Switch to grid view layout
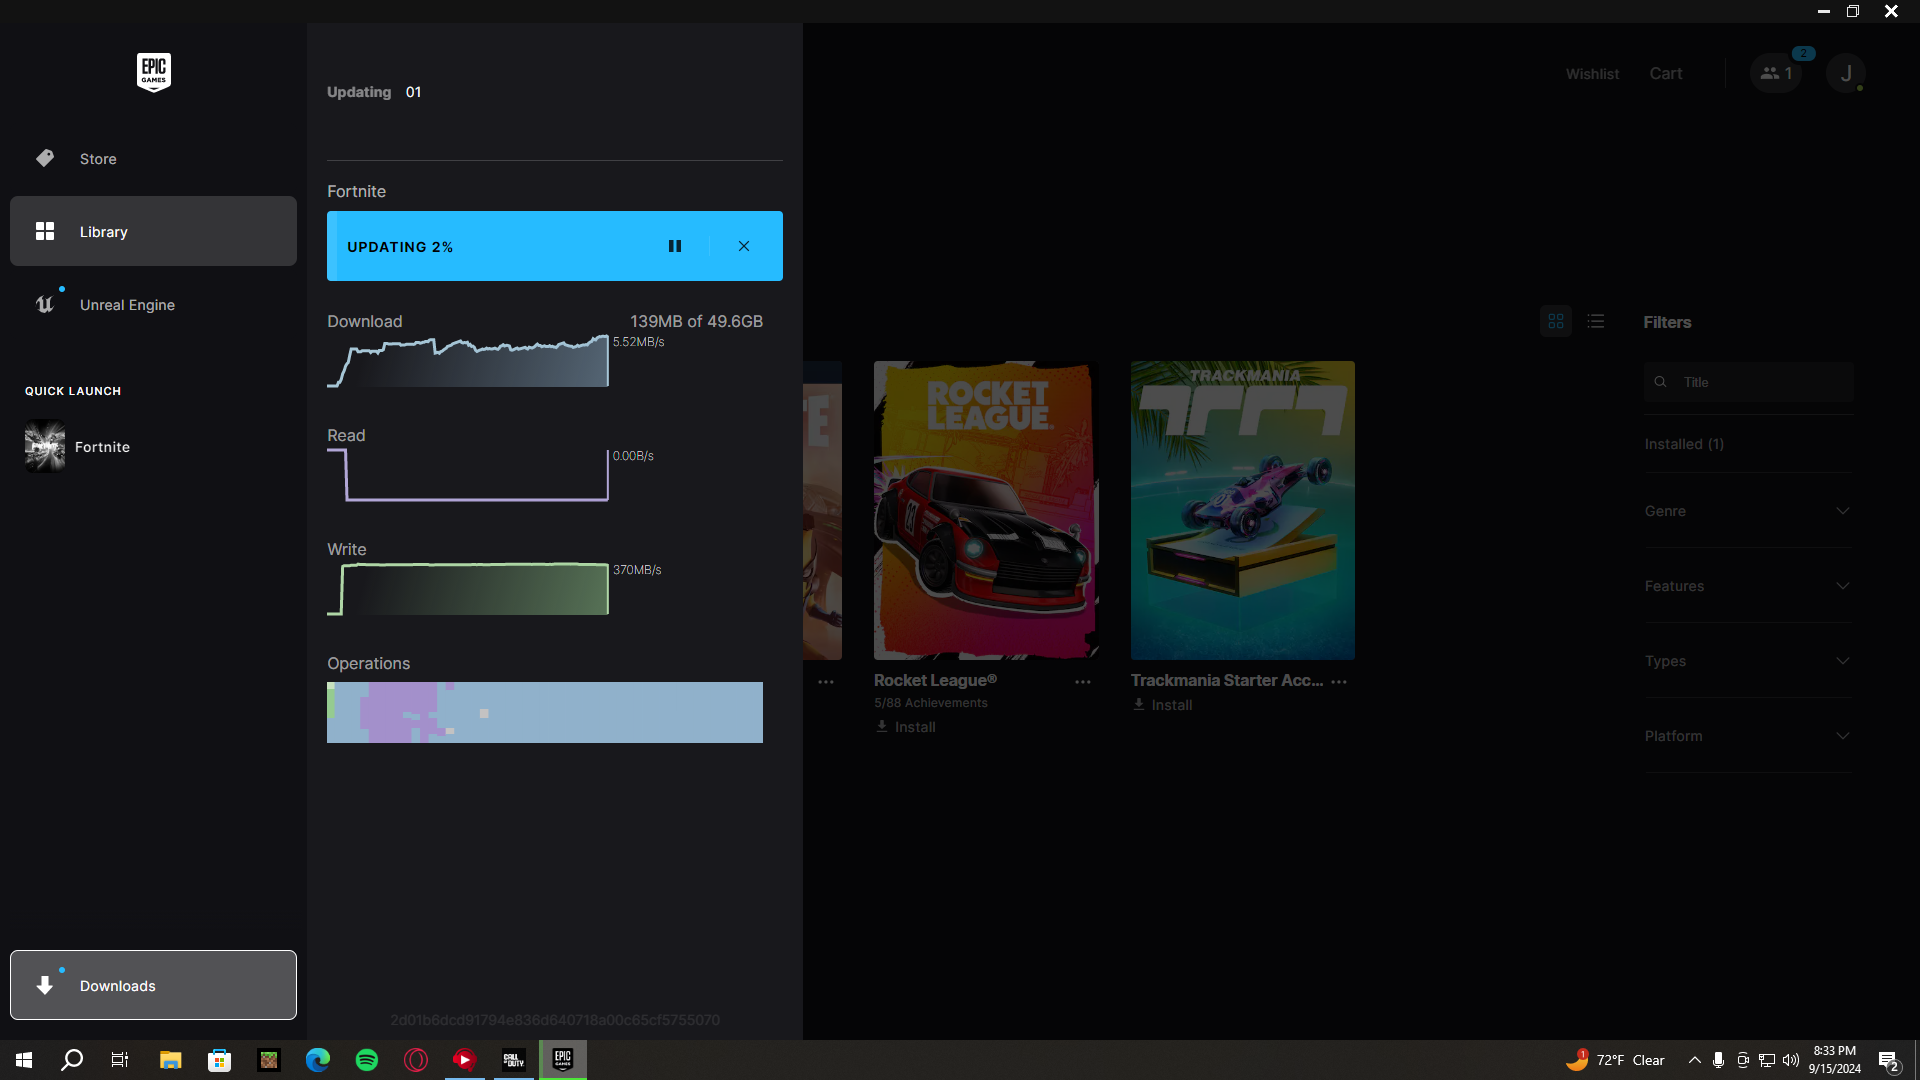This screenshot has height=1080, width=1920. click(1556, 321)
